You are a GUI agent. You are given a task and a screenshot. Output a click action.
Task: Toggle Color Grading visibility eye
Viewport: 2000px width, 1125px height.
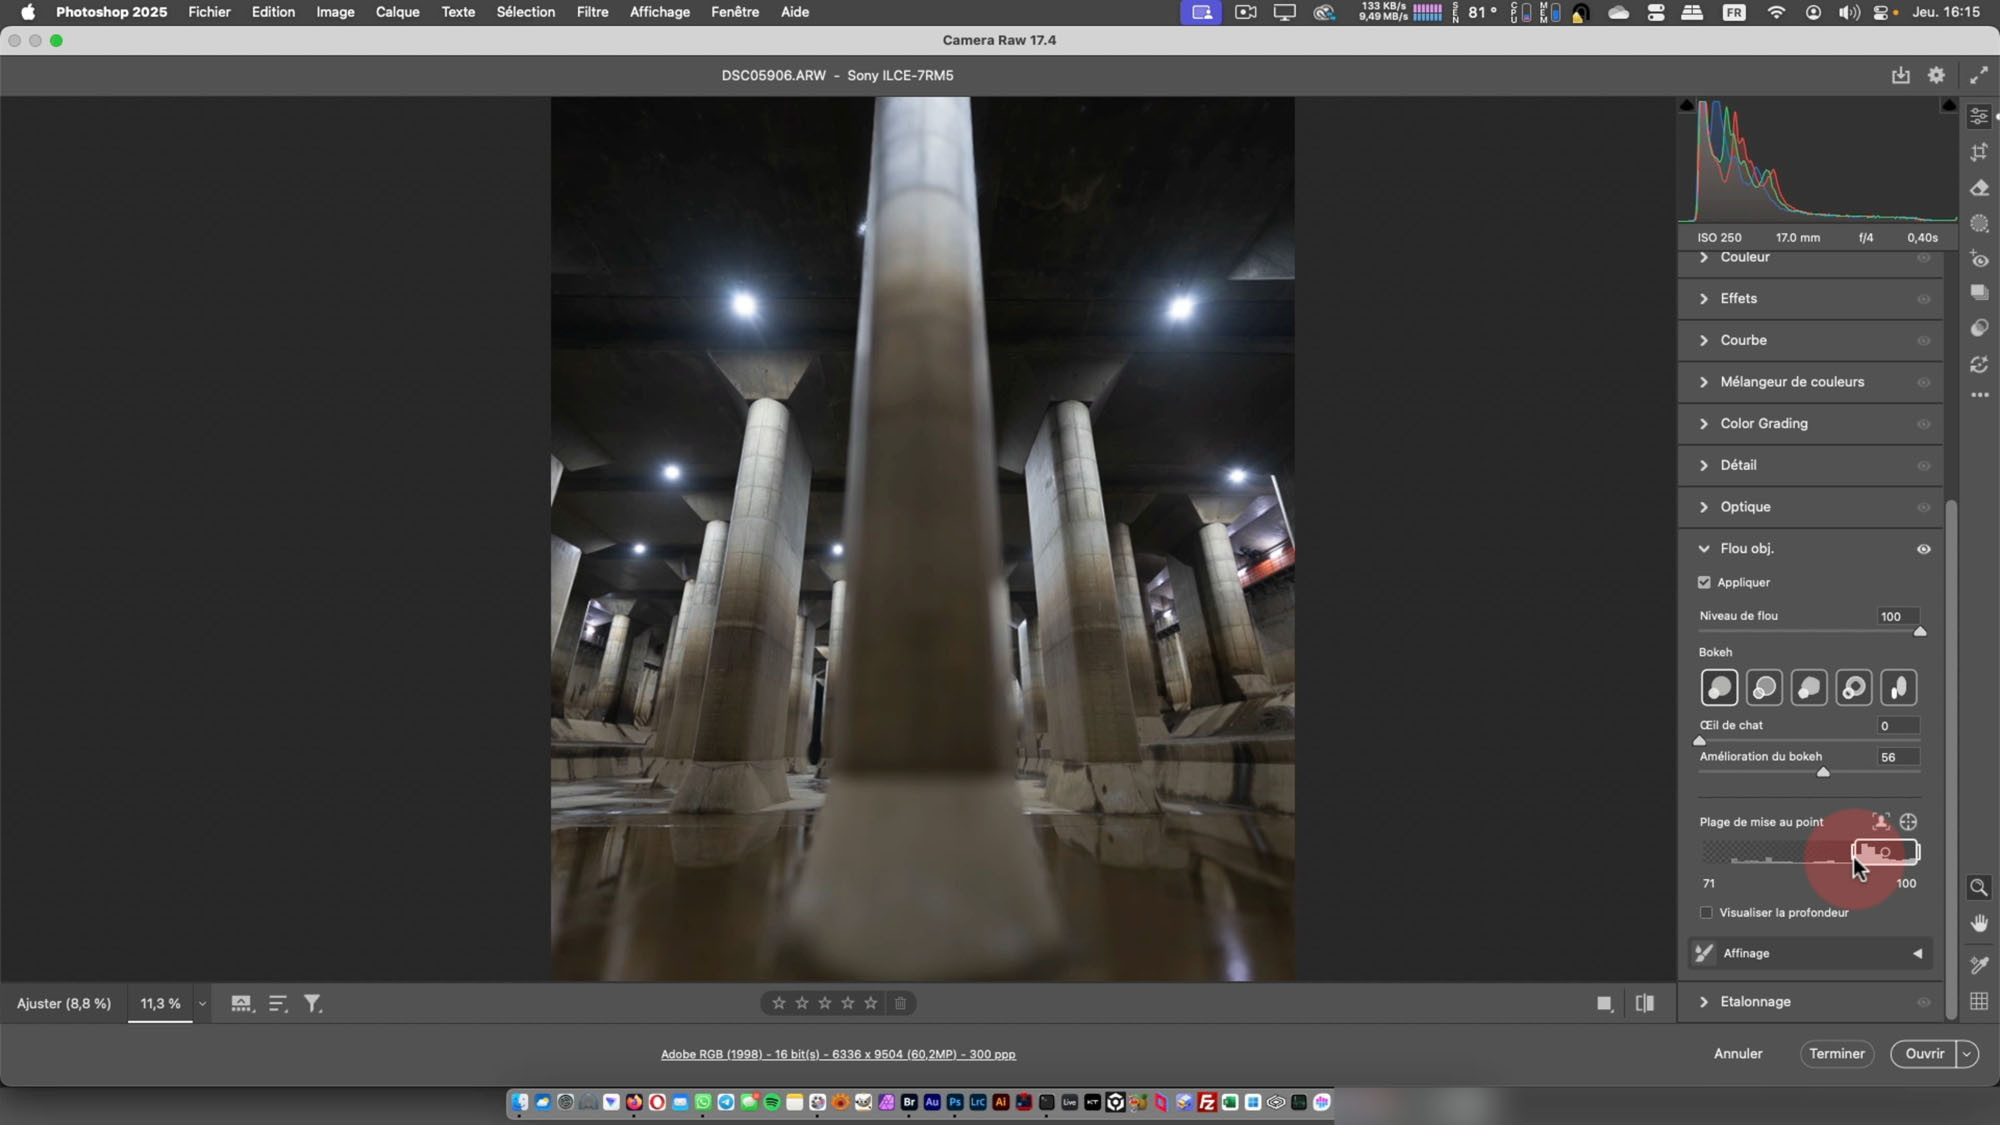pyautogui.click(x=1923, y=424)
